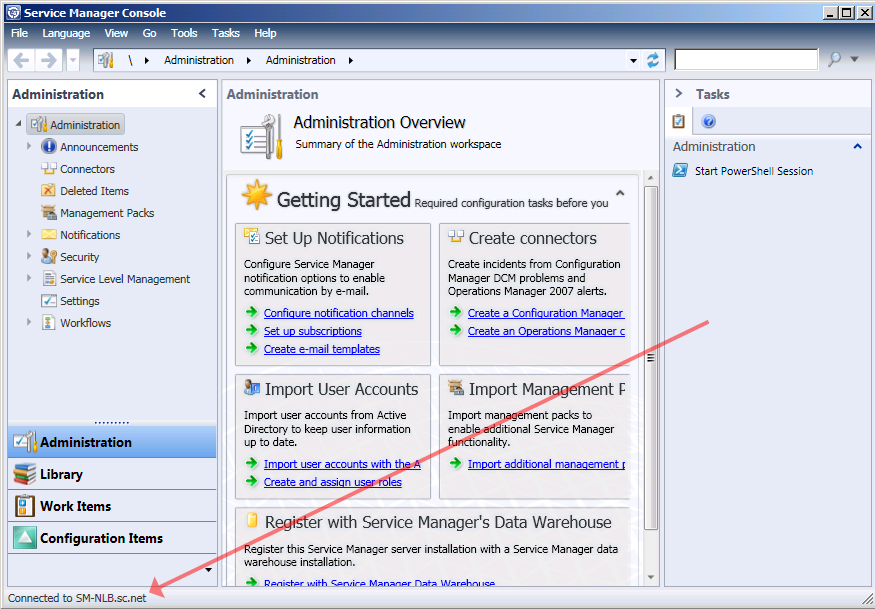This screenshot has height=609, width=875.
Task: Open Settings icon in navigation tree
Action: click(x=49, y=301)
